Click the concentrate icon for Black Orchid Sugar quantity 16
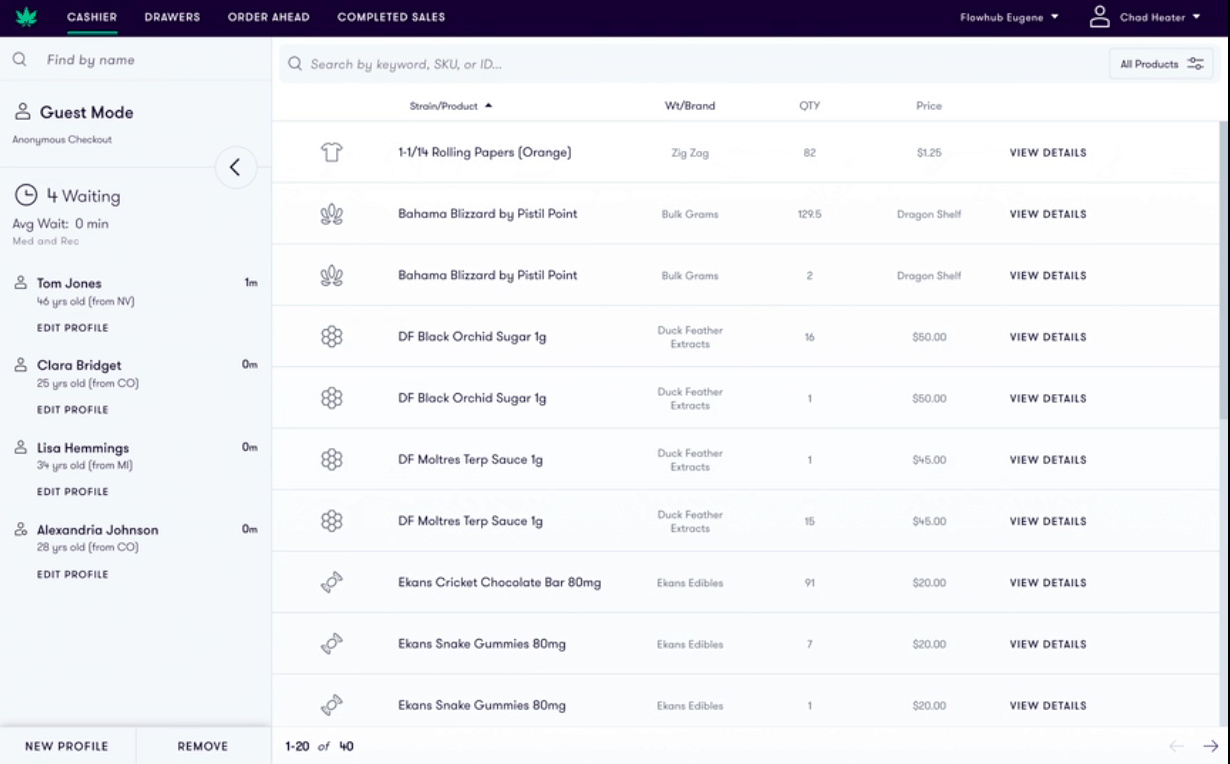Screen dimensions: 1230x764 332,337
